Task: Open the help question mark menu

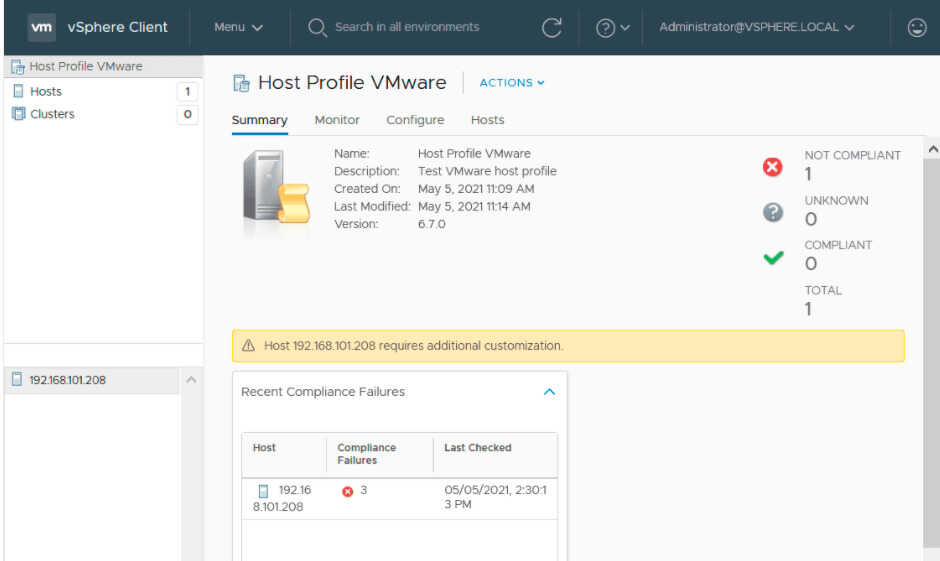Action: (x=612, y=28)
